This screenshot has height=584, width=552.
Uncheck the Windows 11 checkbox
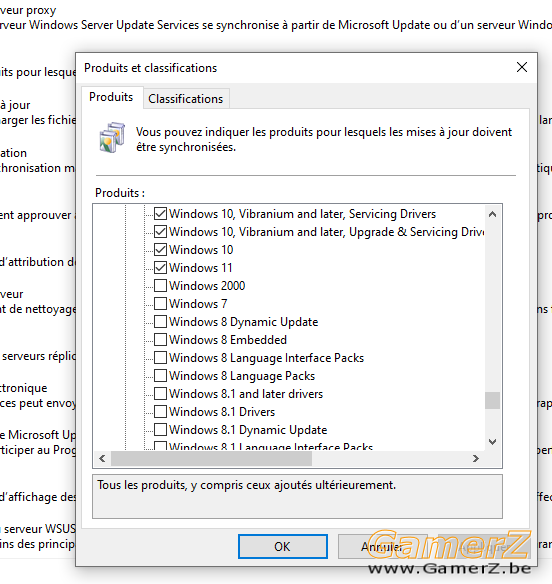pyautogui.click(x=160, y=267)
